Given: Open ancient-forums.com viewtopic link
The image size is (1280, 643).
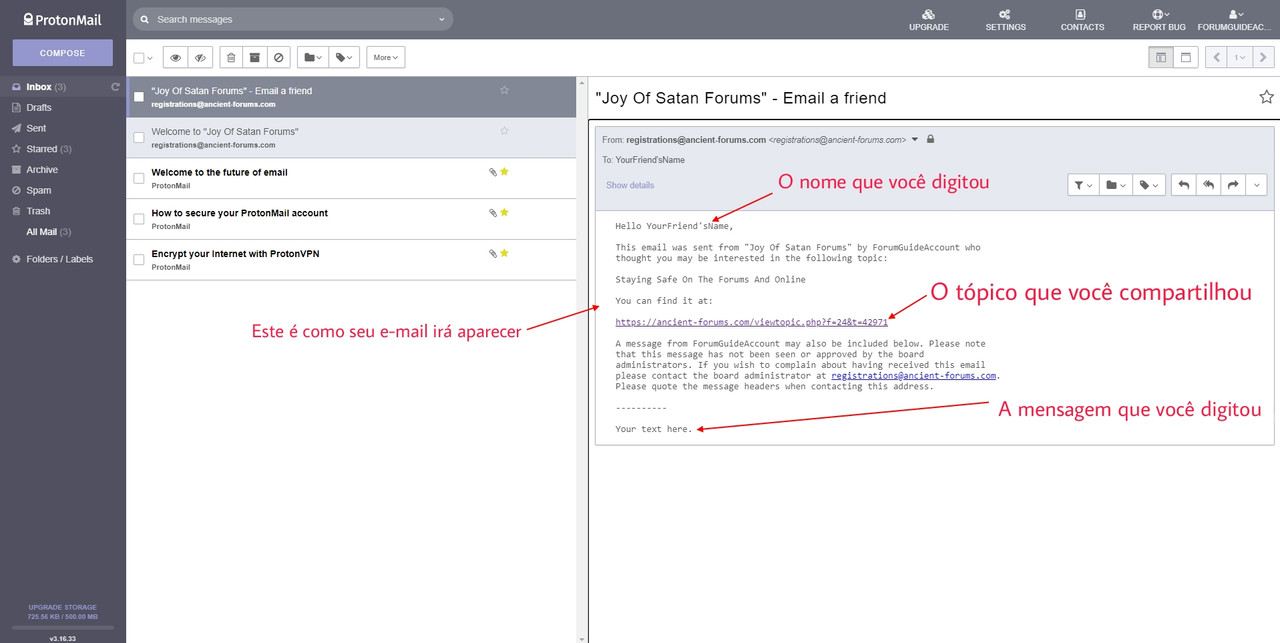Looking at the screenshot, I should pyautogui.click(x=751, y=322).
